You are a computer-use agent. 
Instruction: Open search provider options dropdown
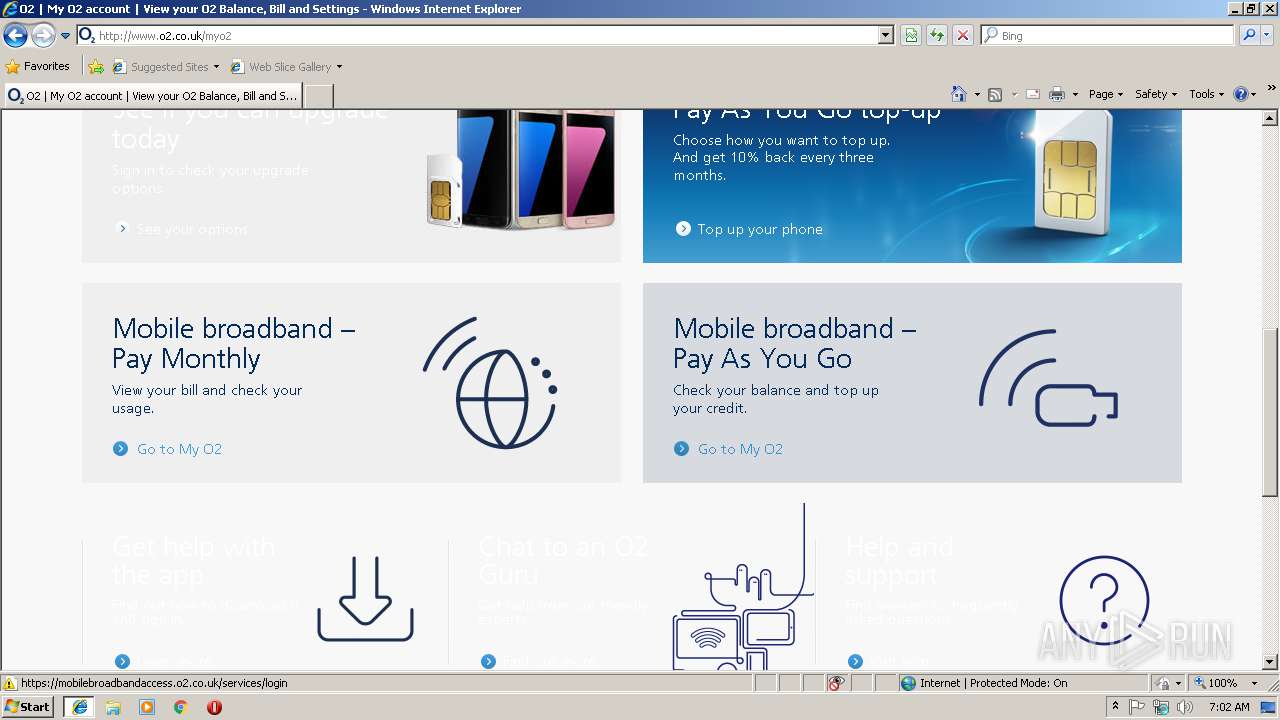point(1267,36)
